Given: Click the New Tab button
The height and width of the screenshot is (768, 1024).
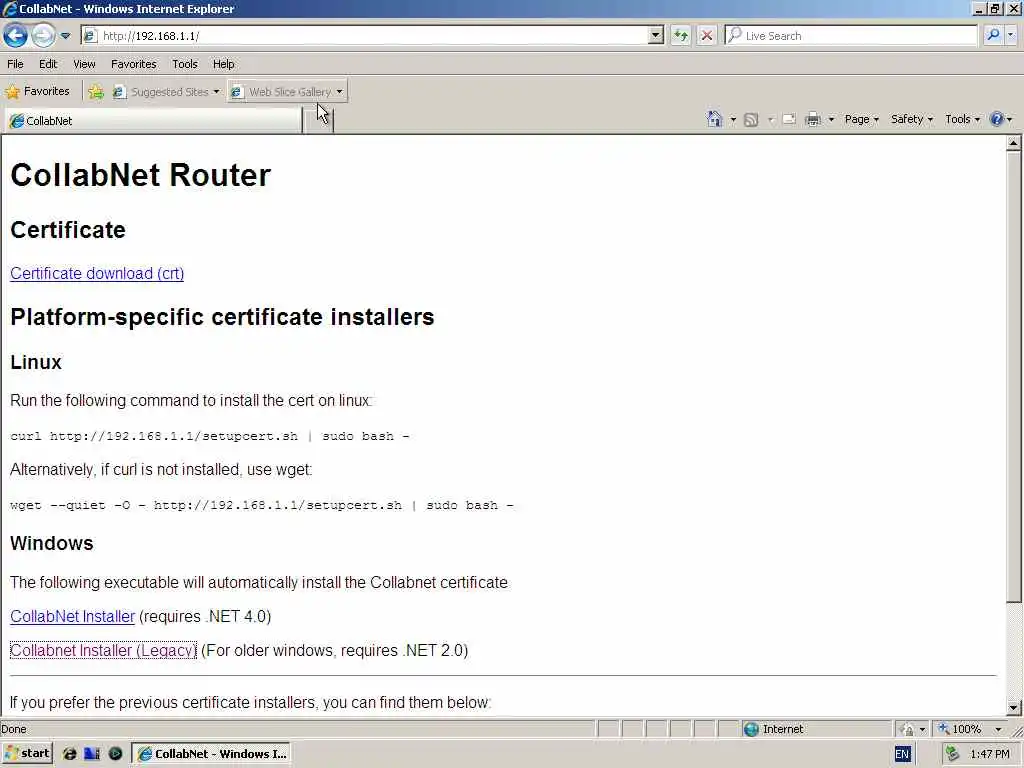Looking at the screenshot, I should 319,121.
